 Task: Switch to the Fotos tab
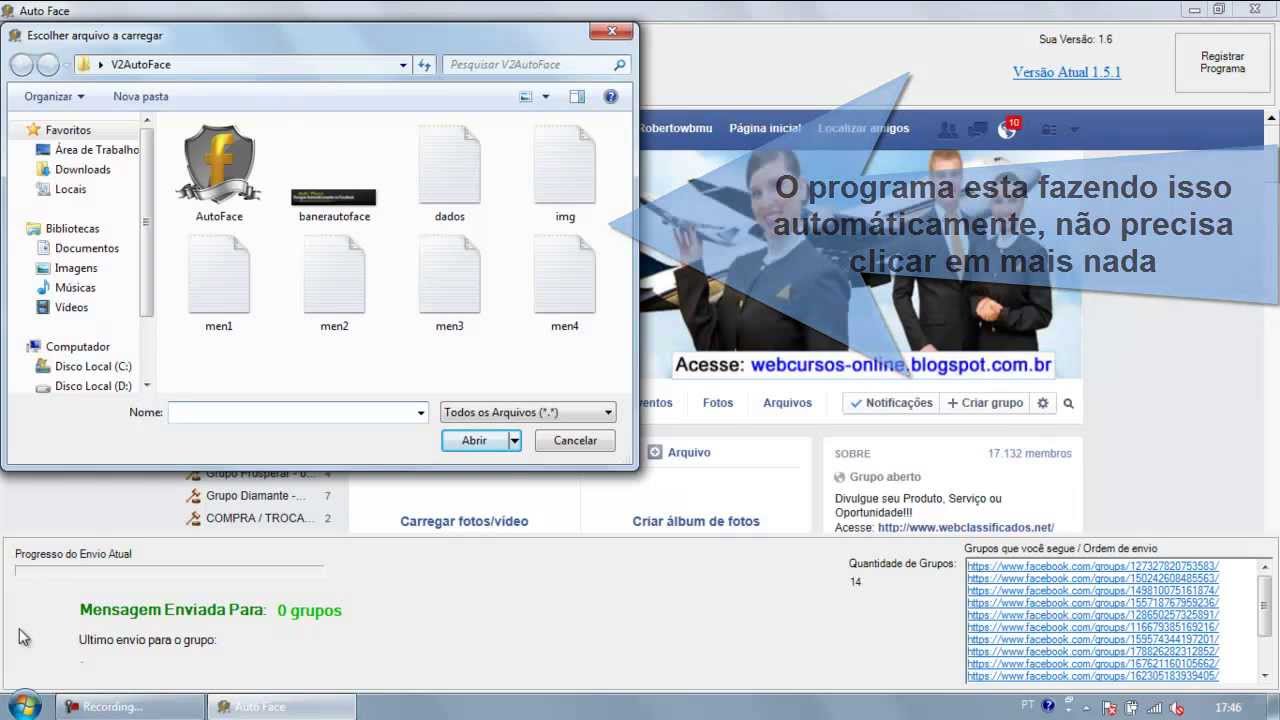click(x=718, y=403)
